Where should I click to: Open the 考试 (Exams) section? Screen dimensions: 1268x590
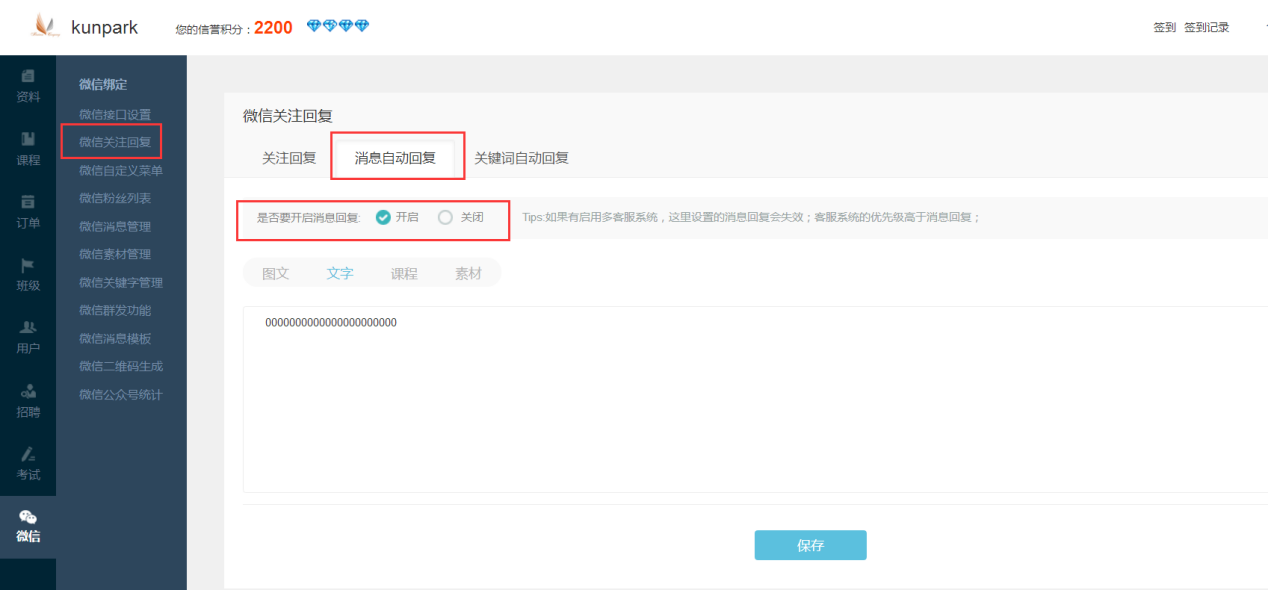27,462
